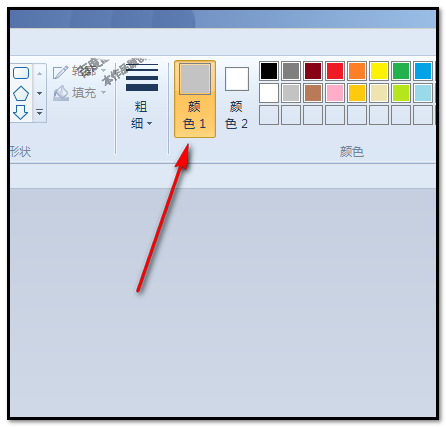Click the fill (填充) bucket icon
446x427 pixels.
click(x=61, y=93)
